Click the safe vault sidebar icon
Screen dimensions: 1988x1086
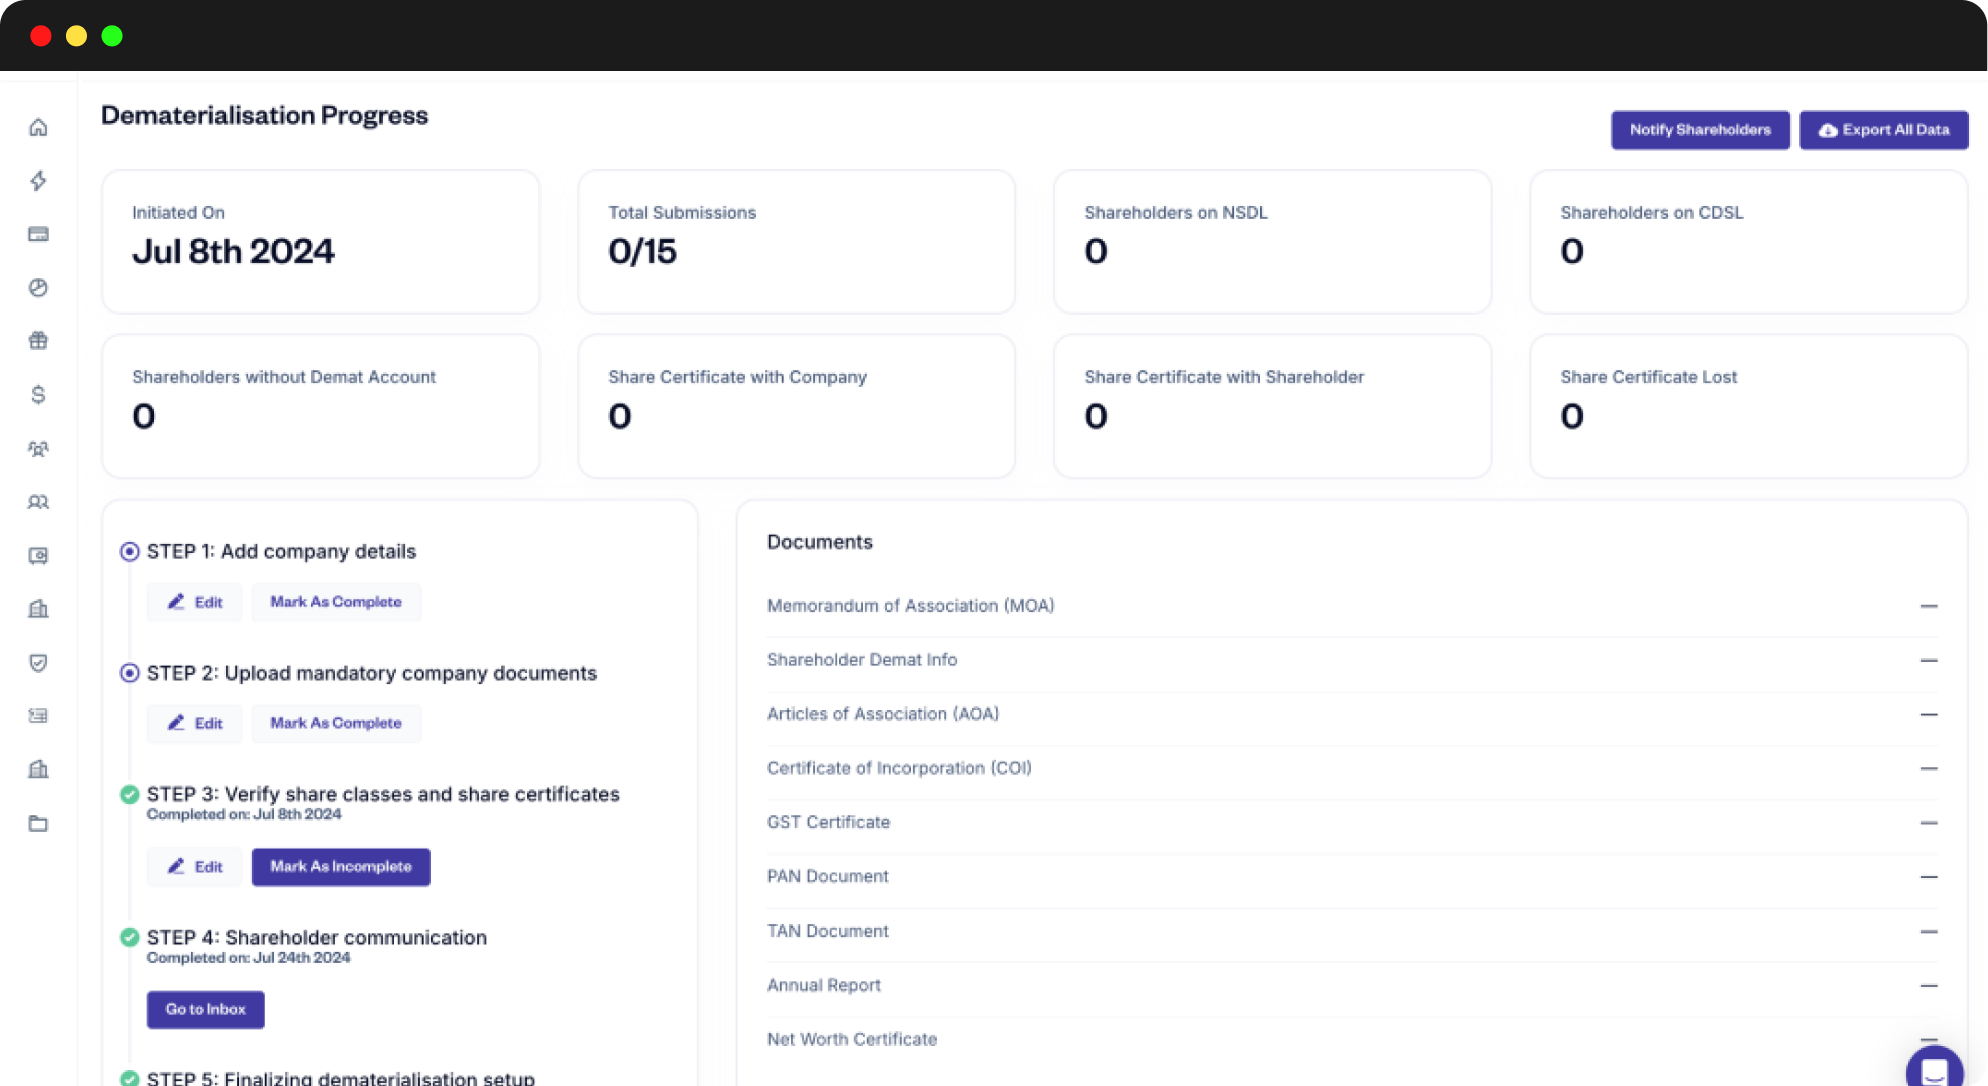tap(38, 556)
